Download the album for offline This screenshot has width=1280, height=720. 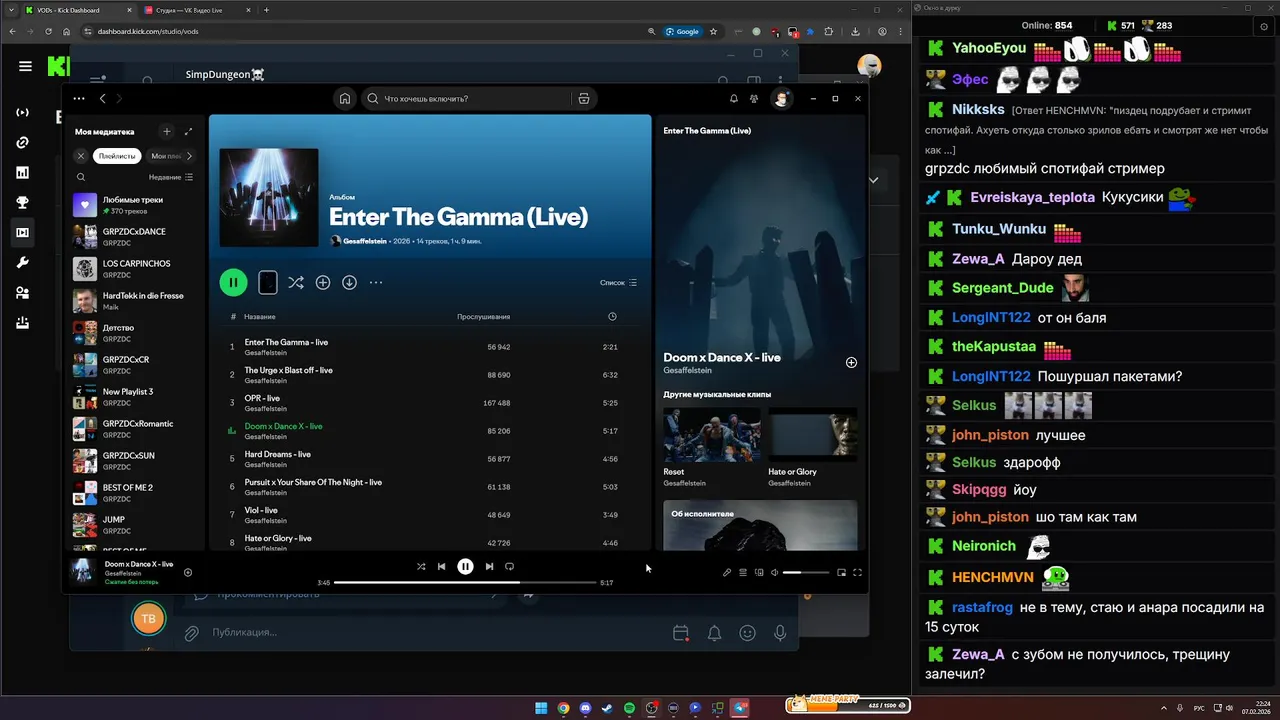(349, 283)
